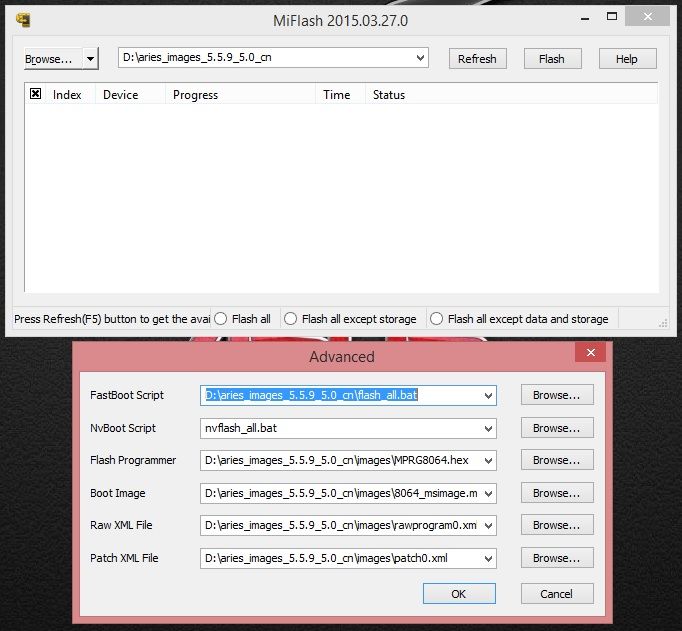This screenshot has height=631, width=682.
Task: Browse for the Boot Image file
Action: [557, 493]
